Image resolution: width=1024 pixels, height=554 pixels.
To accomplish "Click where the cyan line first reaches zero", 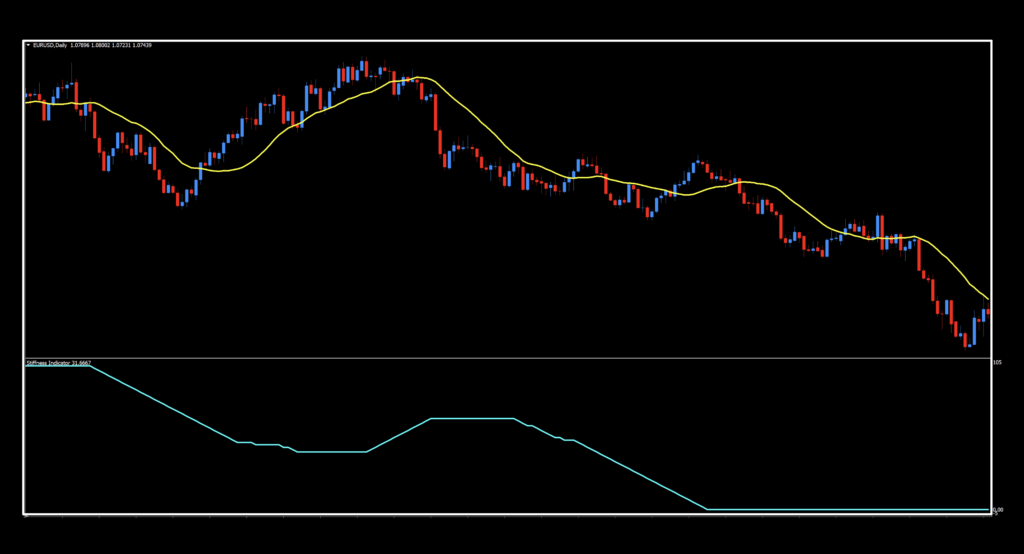I will (708, 509).
